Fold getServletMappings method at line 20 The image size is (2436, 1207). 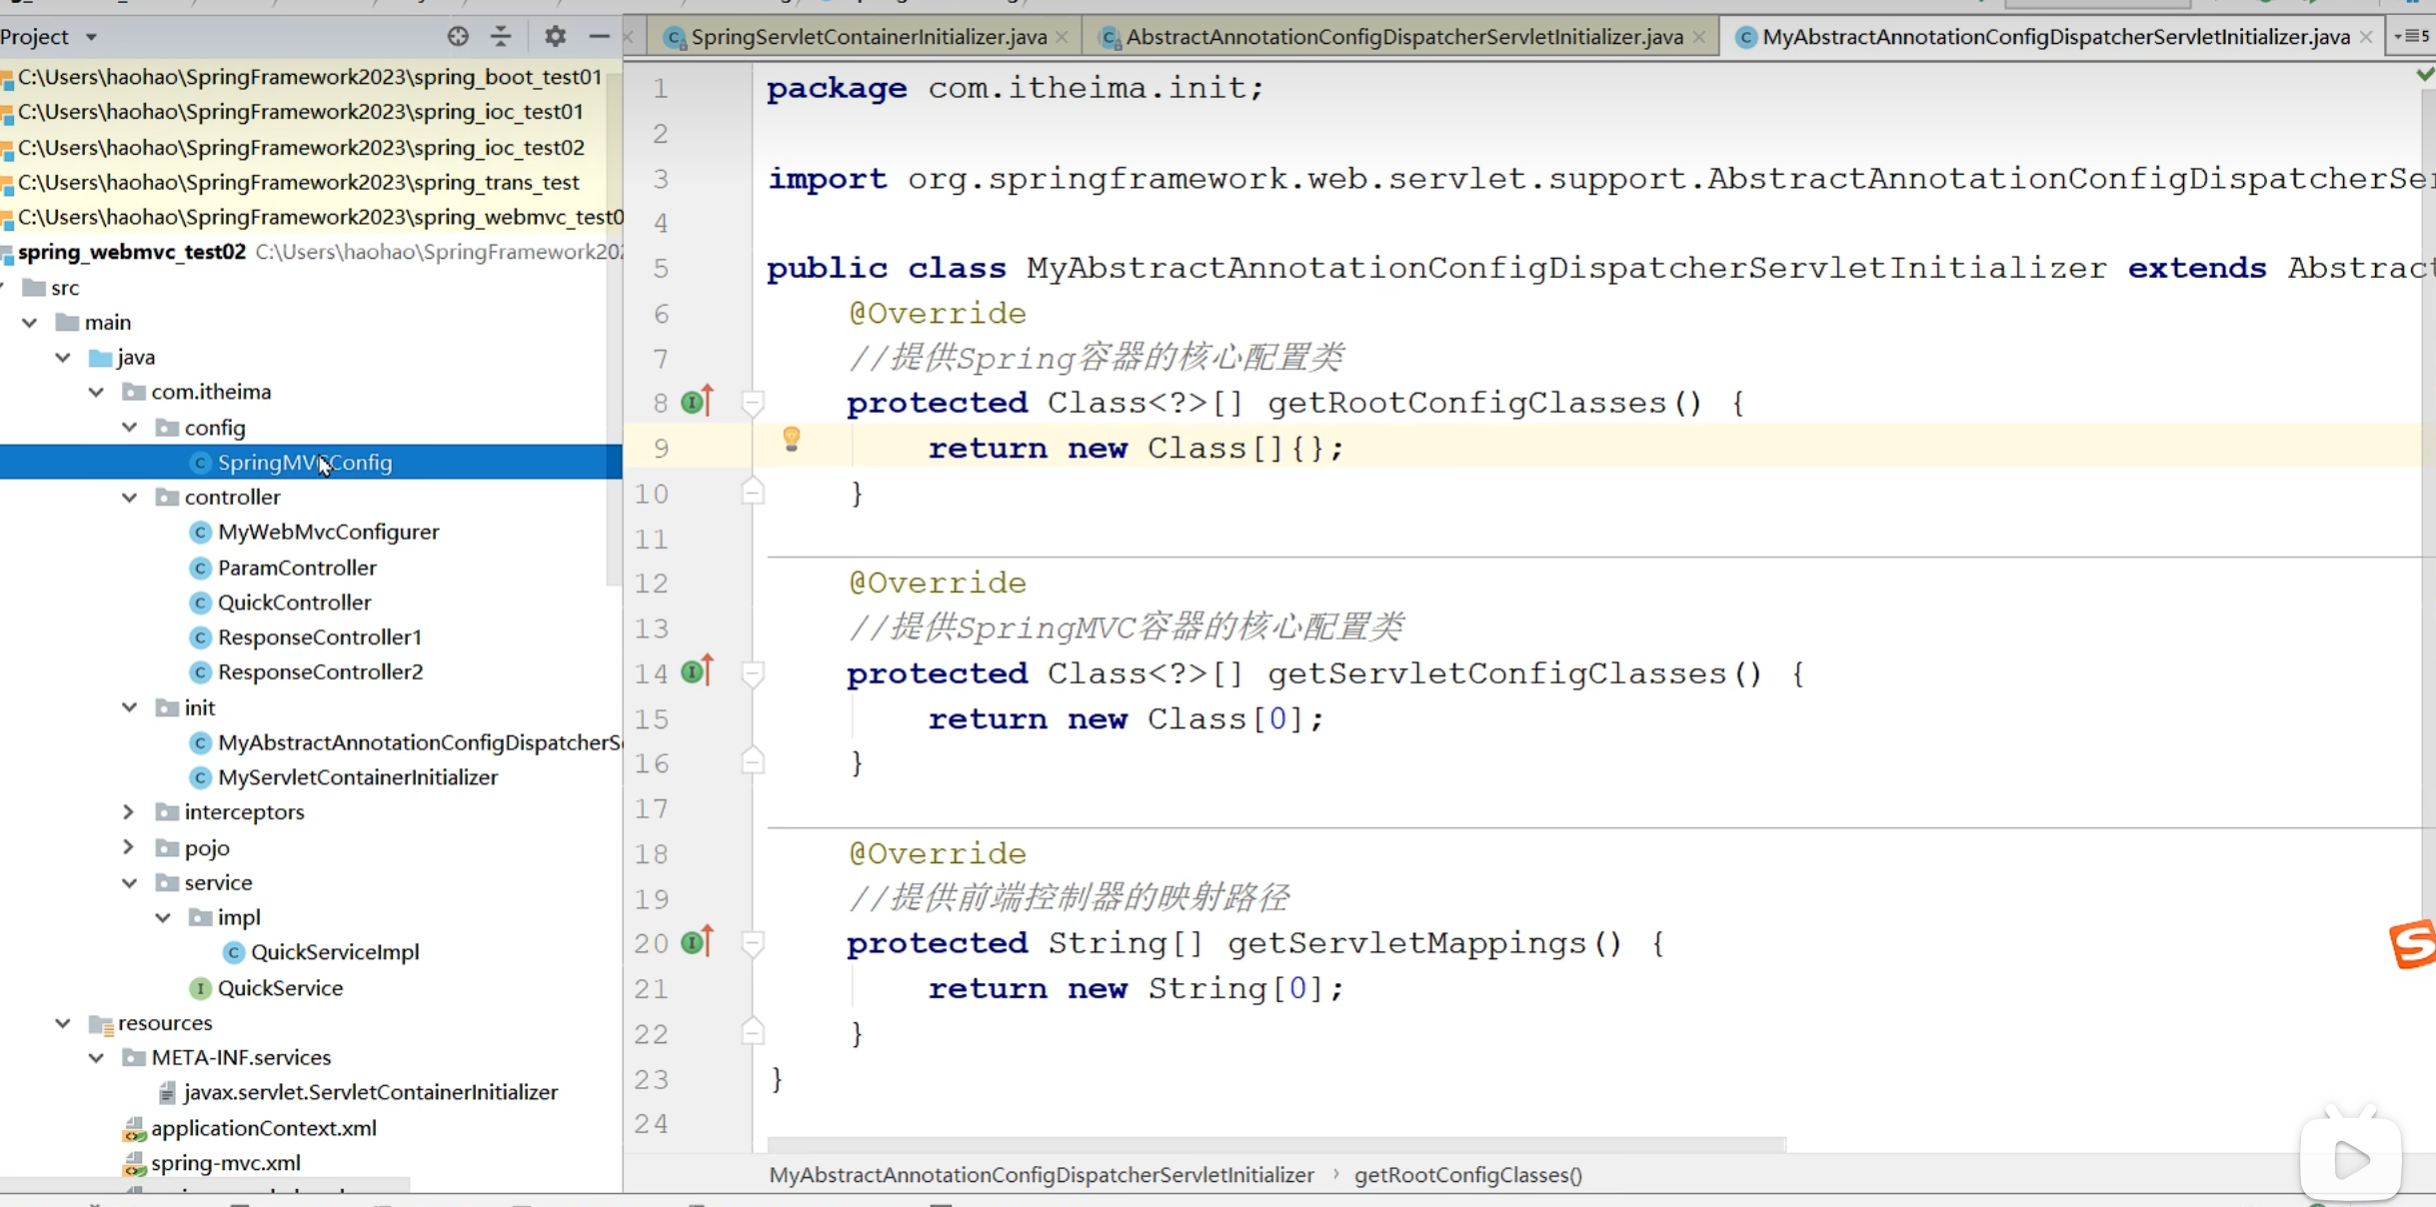click(753, 943)
